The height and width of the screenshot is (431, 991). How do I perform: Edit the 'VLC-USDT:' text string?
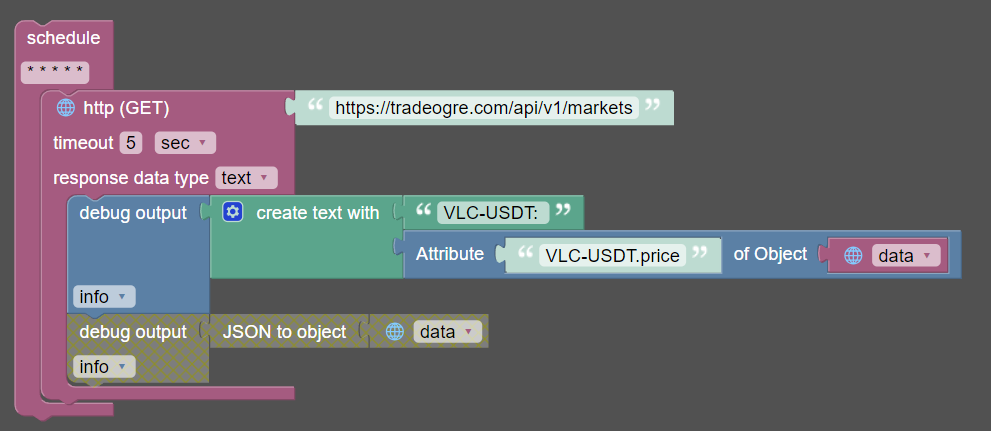click(493, 212)
